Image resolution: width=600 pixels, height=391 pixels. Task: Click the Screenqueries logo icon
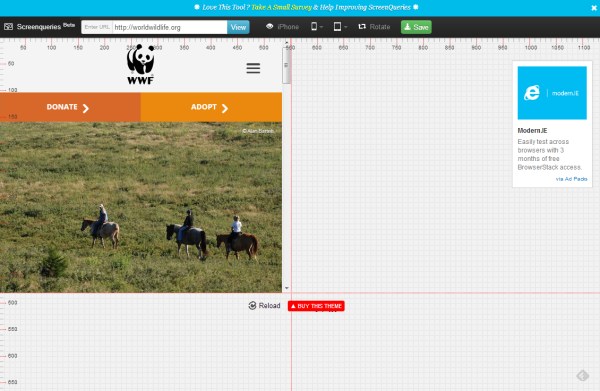pyautogui.click(x=8, y=27)
